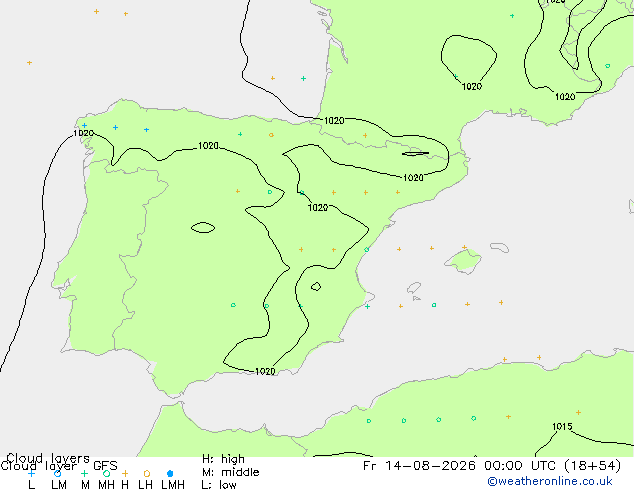Click the LM legend label text

pyautogui.click(x=59, y=485)
